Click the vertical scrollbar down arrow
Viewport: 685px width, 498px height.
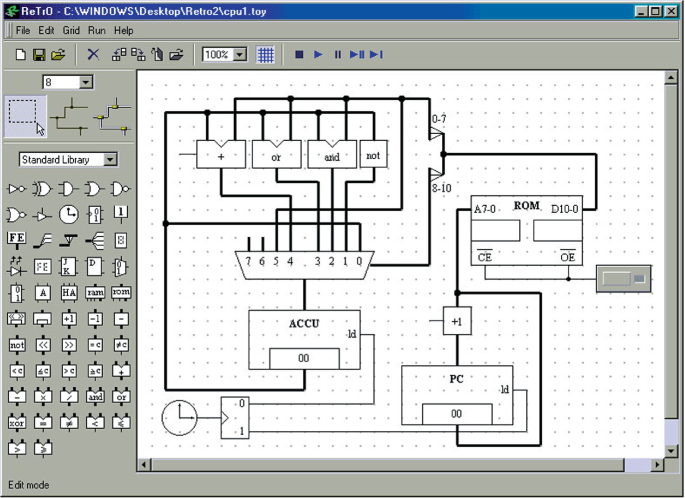click(671, 449)
